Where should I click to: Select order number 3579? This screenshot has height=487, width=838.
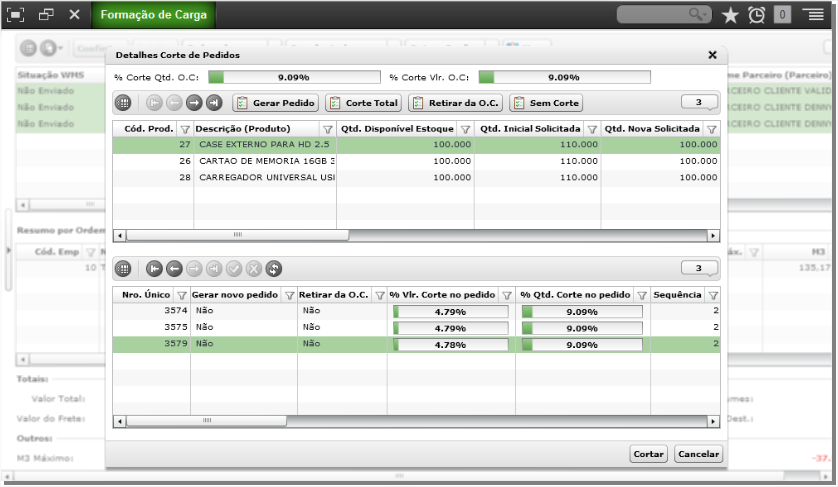click(175, 344)
